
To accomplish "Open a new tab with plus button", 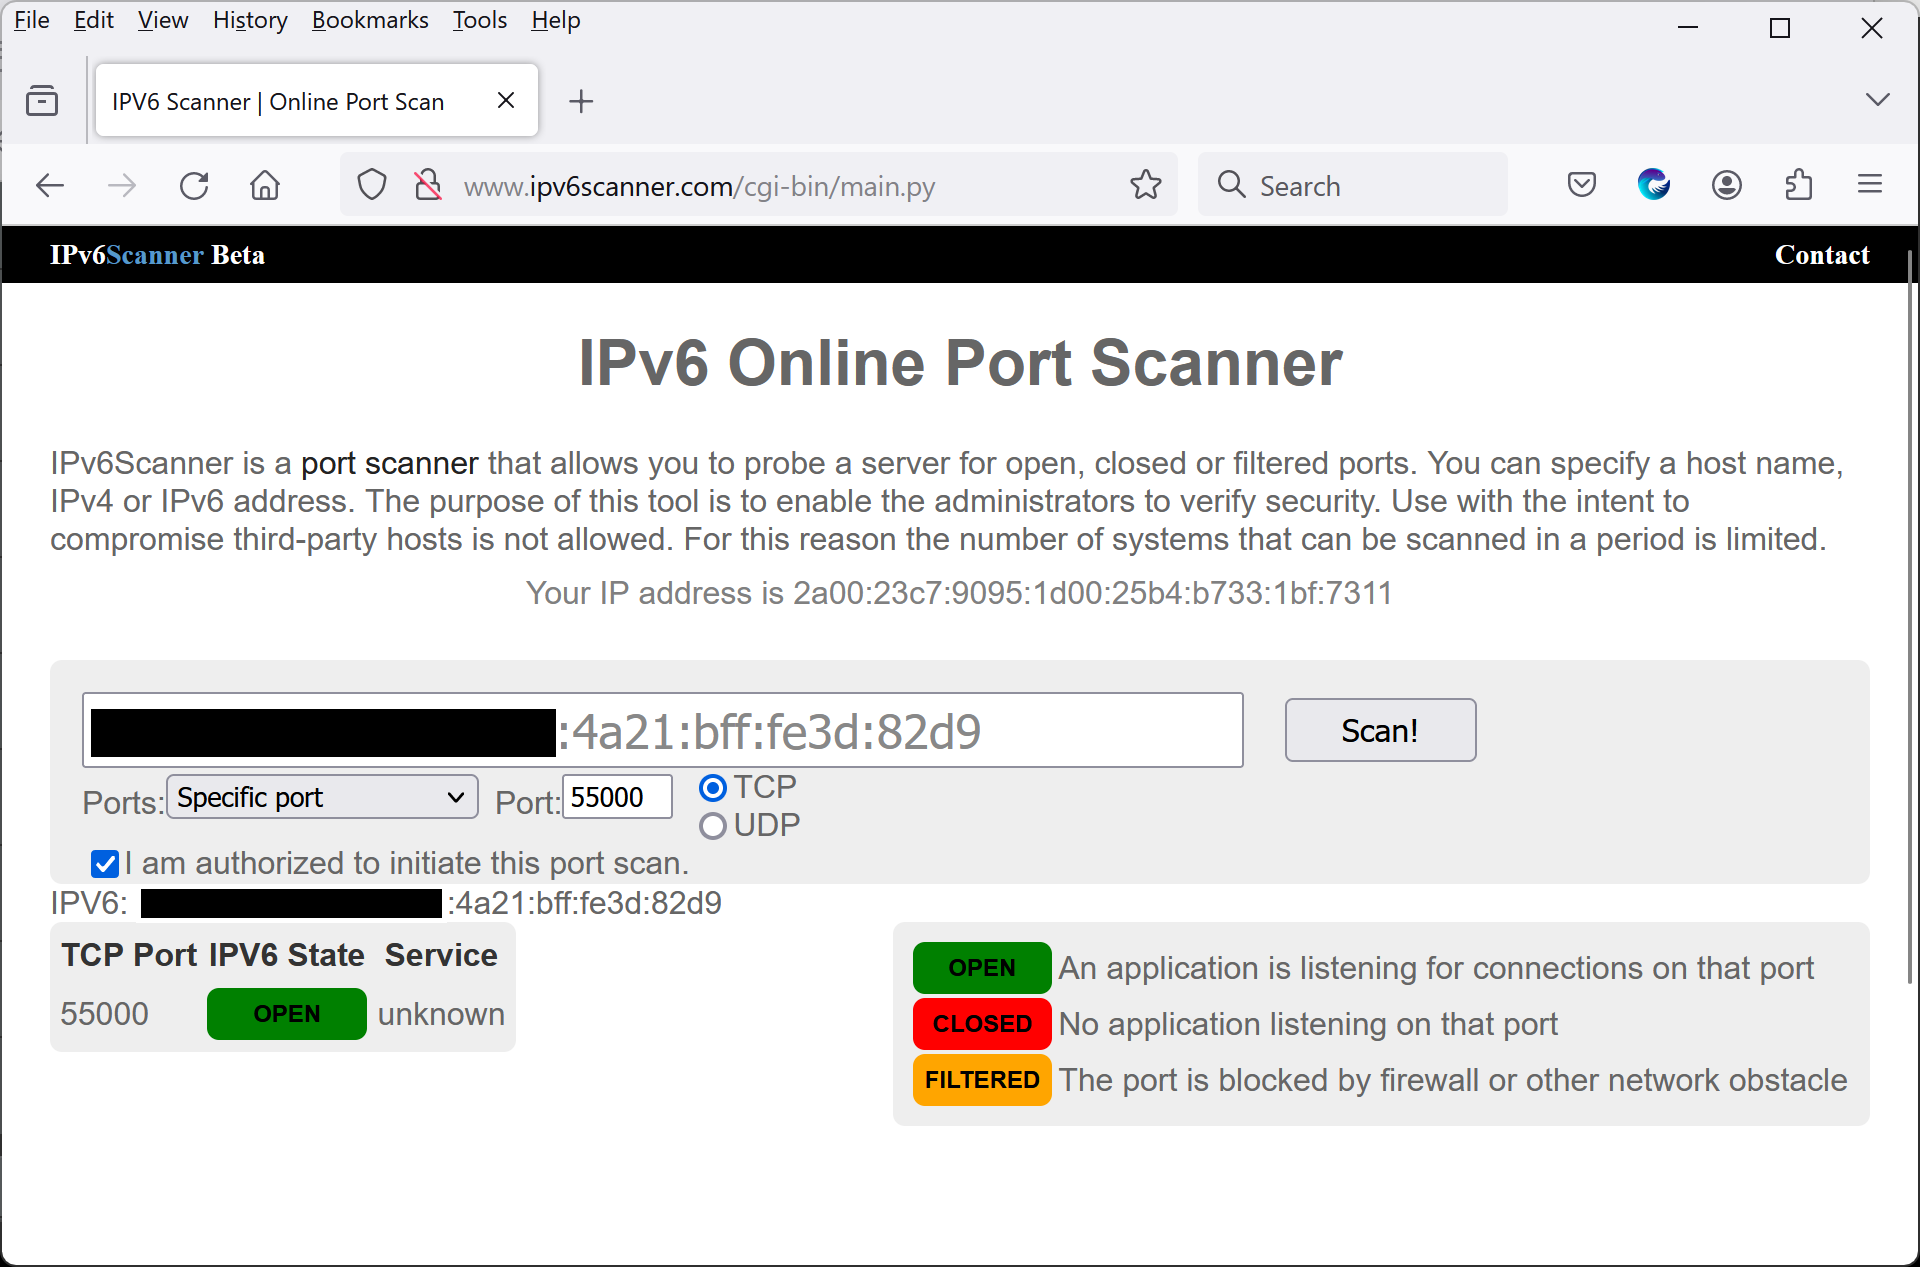I will tap(581, 101).
